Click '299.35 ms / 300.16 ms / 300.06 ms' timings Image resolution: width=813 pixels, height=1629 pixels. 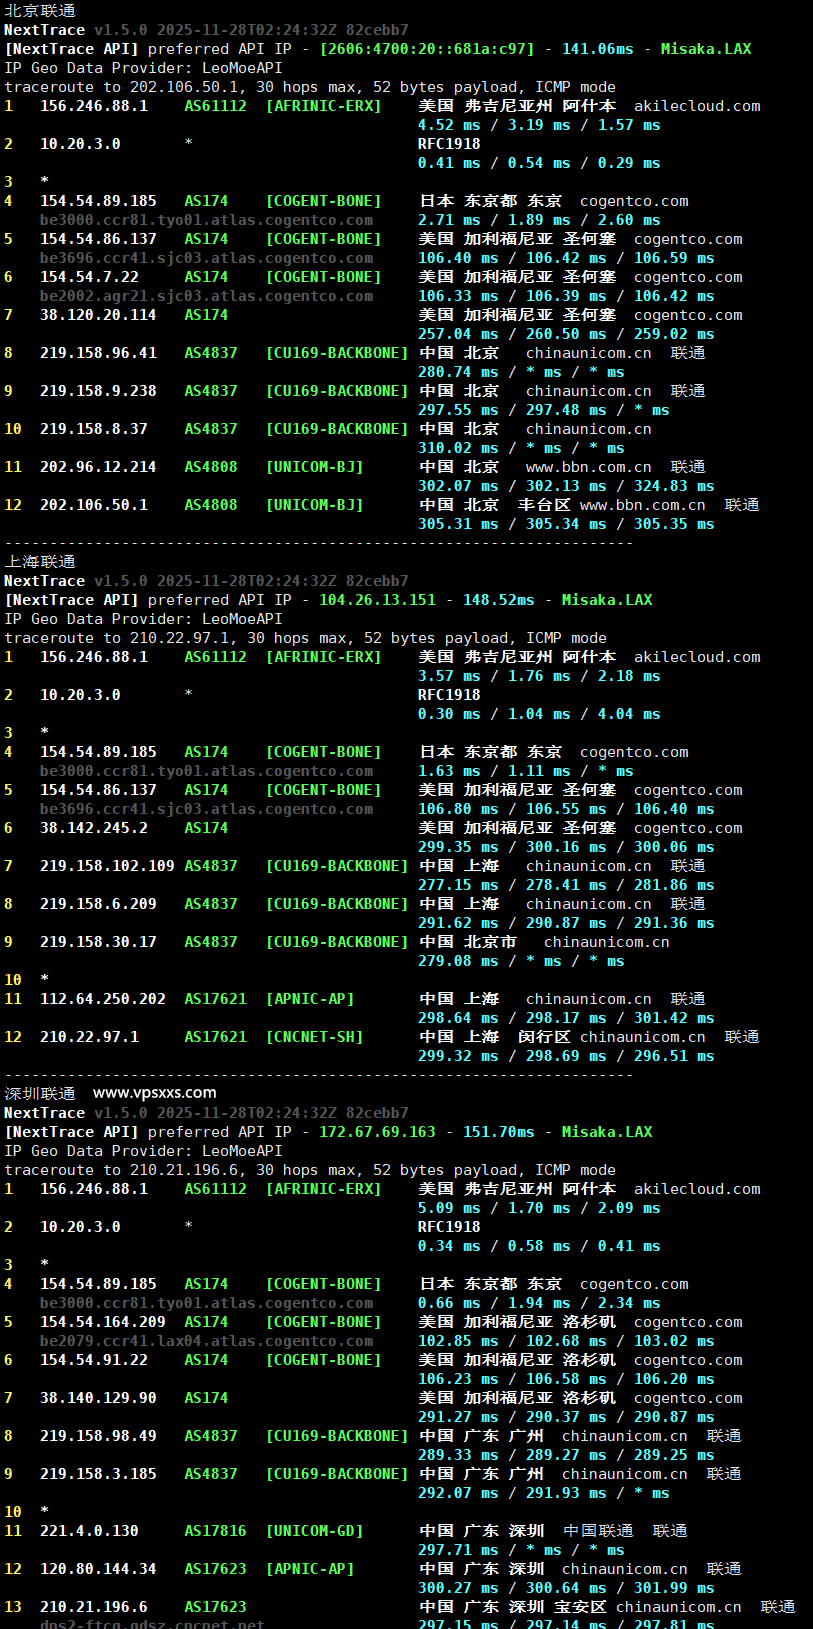click(566, 847)
